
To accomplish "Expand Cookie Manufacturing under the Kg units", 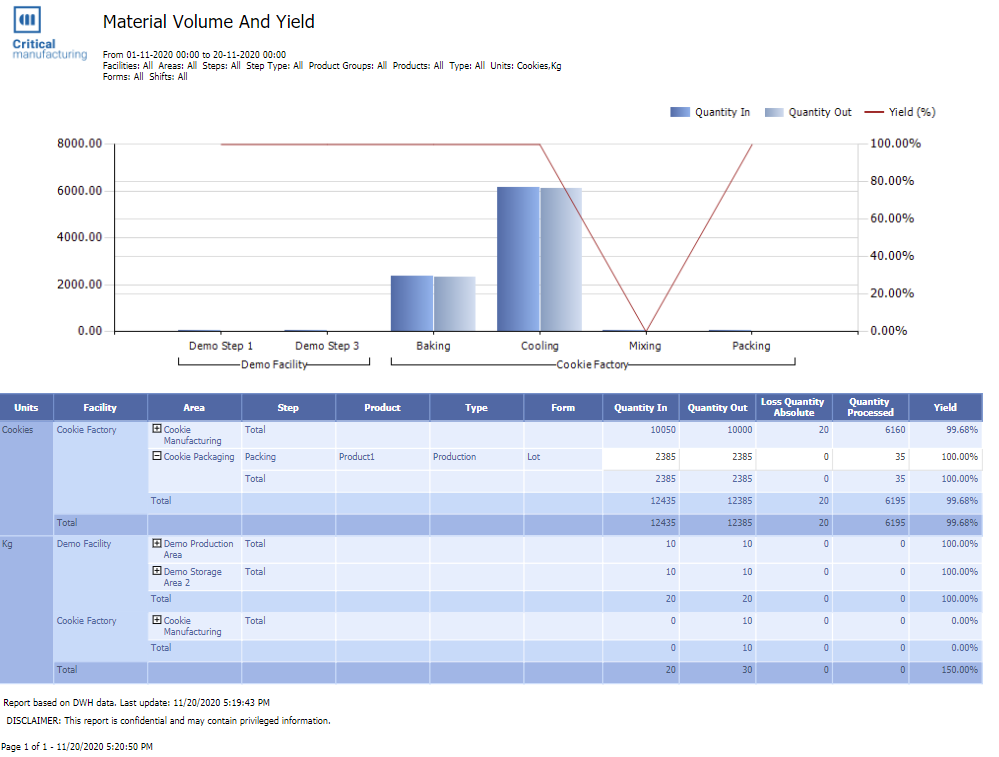I will [157, 619].
